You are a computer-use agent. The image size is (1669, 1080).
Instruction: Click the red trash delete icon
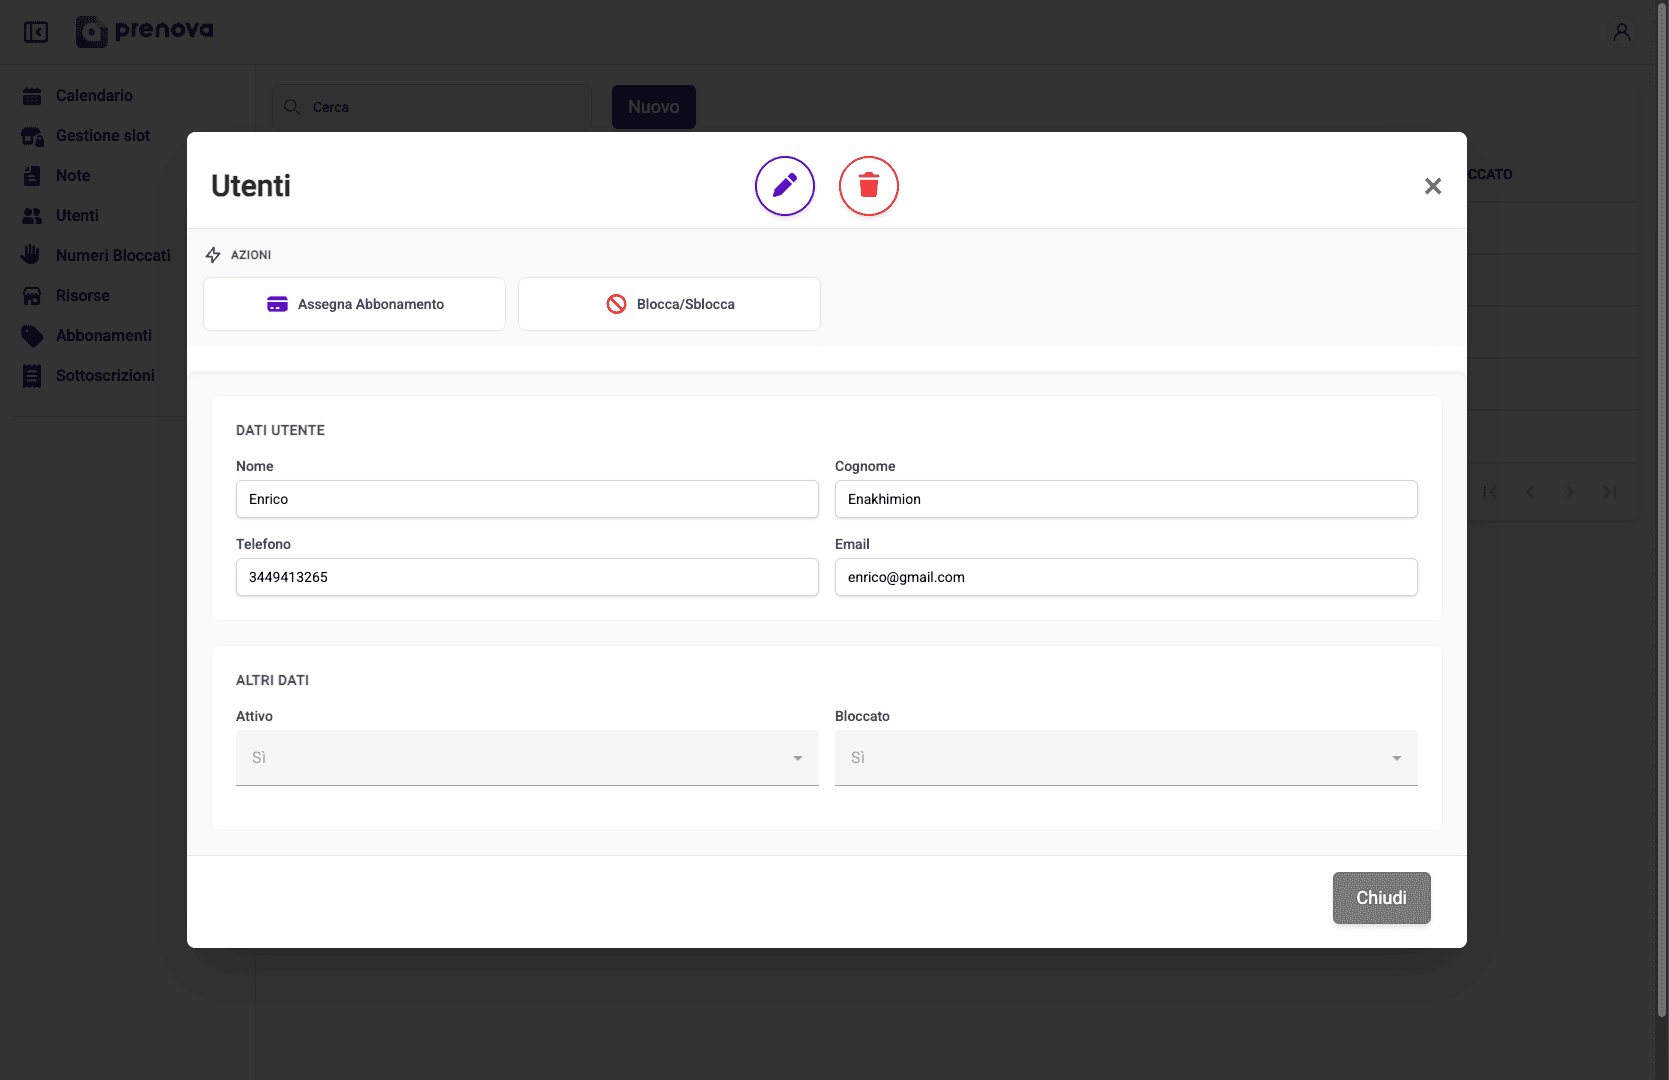[868, 186]
